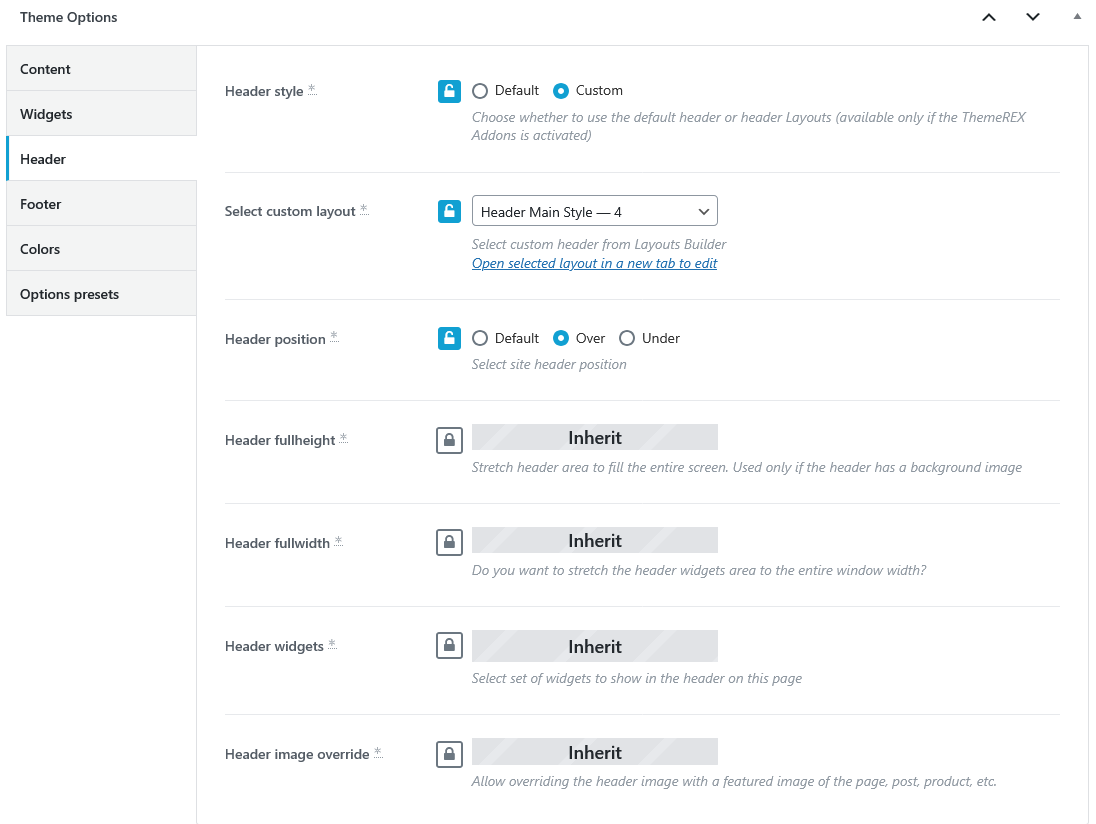This screenshot has width=1096, height=824.
Task: Open selected layout in a new tab link
Action: pyautogui.click(x=594, y=263)
